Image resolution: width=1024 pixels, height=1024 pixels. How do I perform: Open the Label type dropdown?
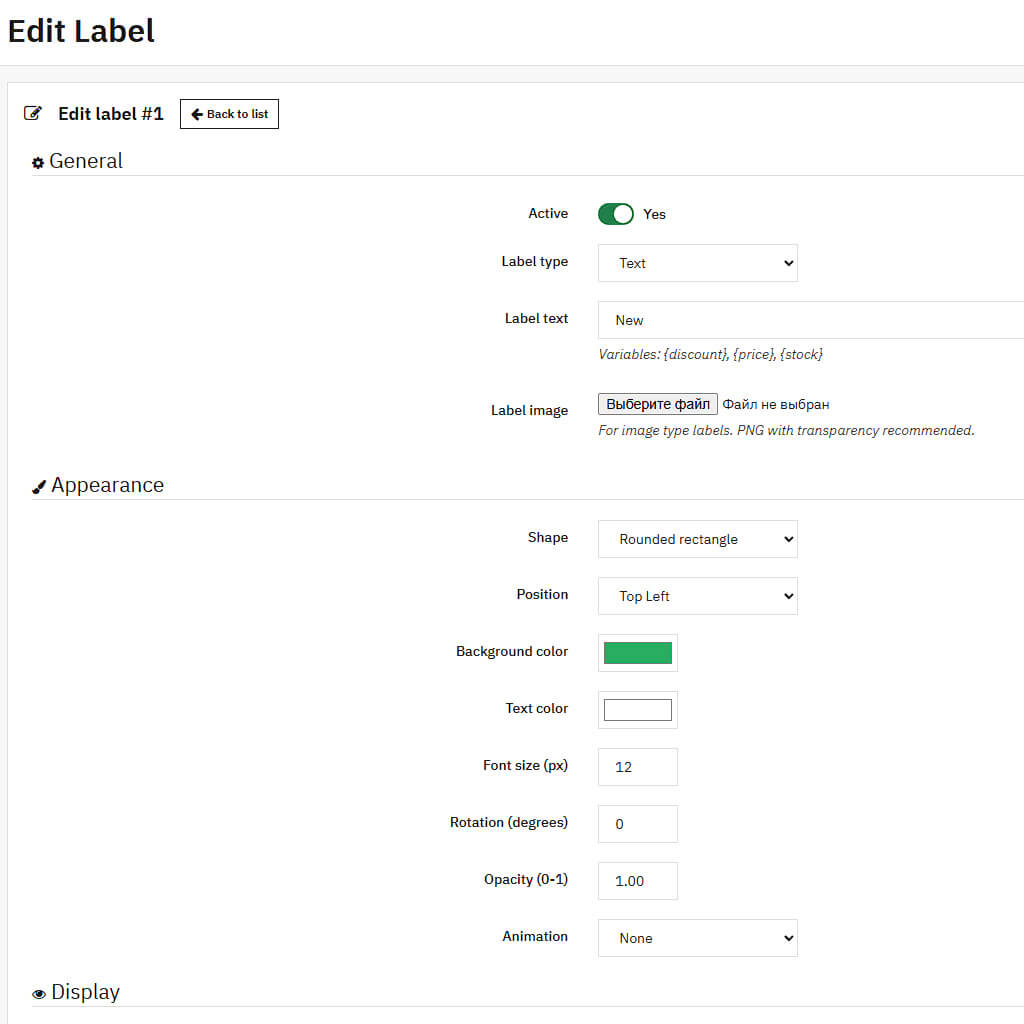click(697, 263)
